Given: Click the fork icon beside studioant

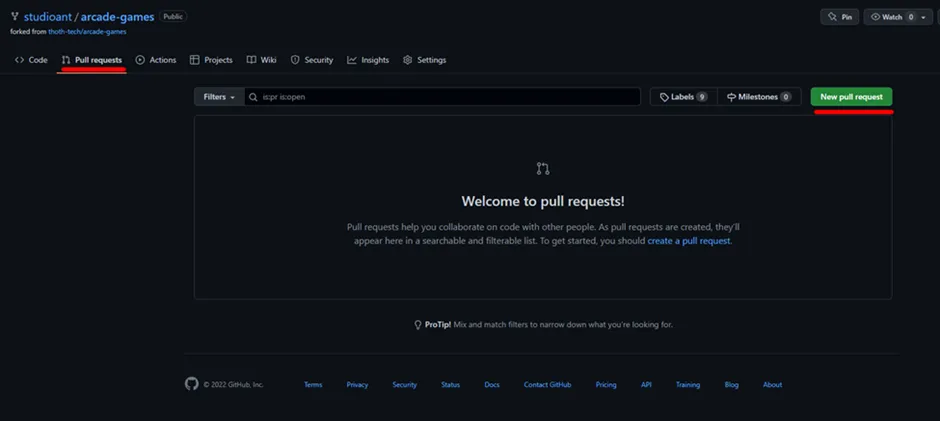Looking at the screenshot, I should (15, 17).
